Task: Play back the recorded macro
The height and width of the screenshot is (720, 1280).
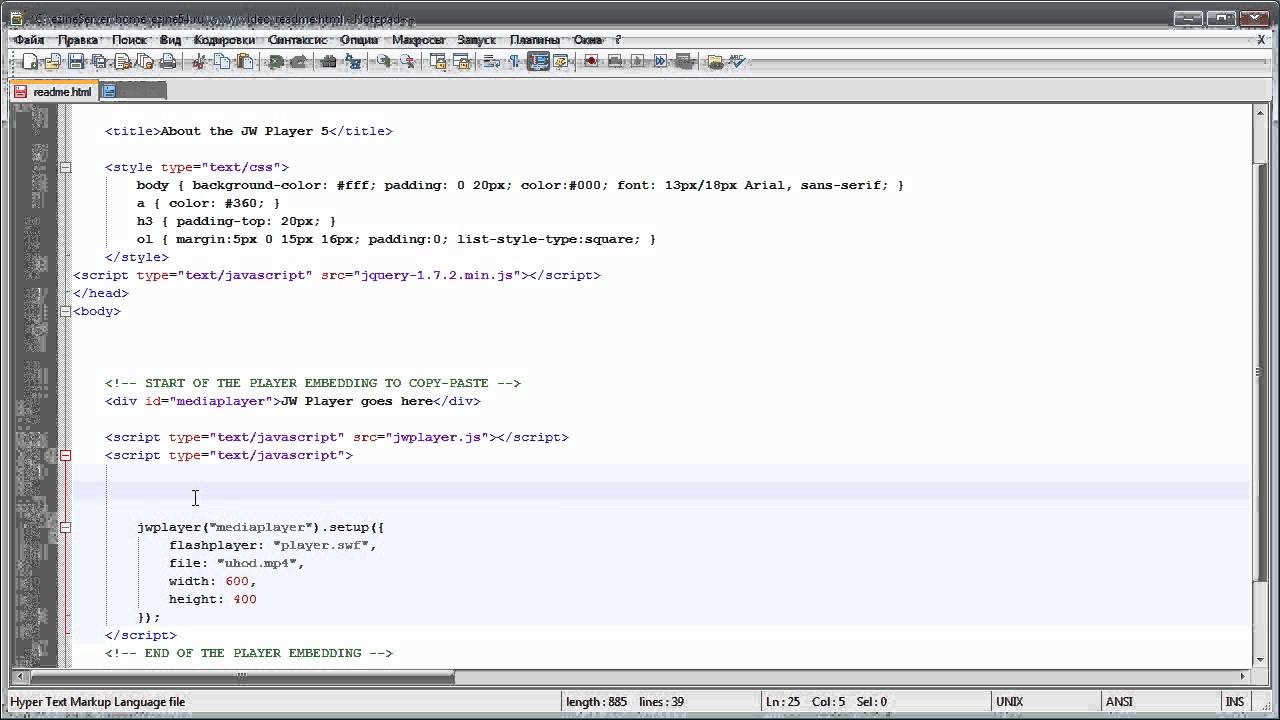Action: point(638,62)
